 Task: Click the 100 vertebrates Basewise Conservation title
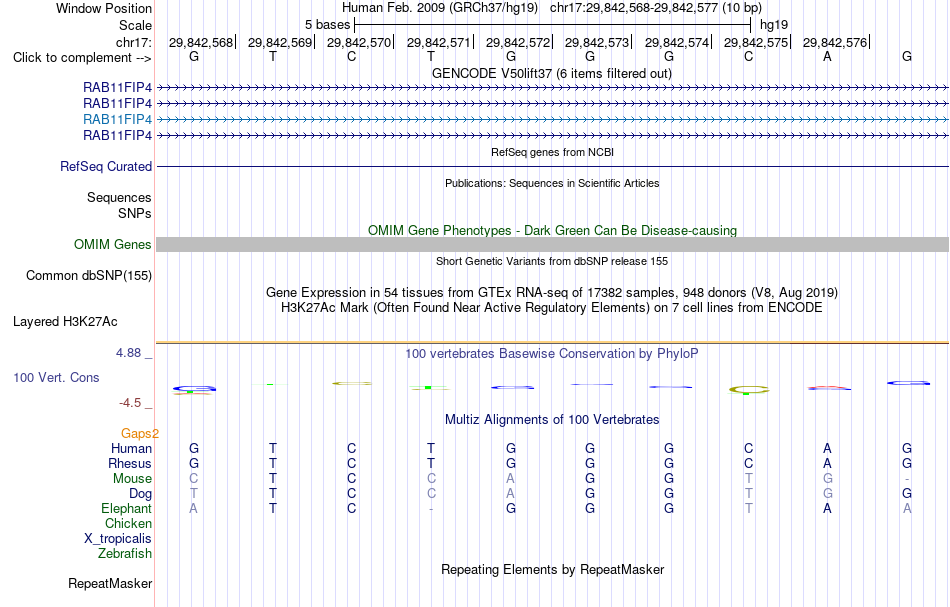(552, 353)
